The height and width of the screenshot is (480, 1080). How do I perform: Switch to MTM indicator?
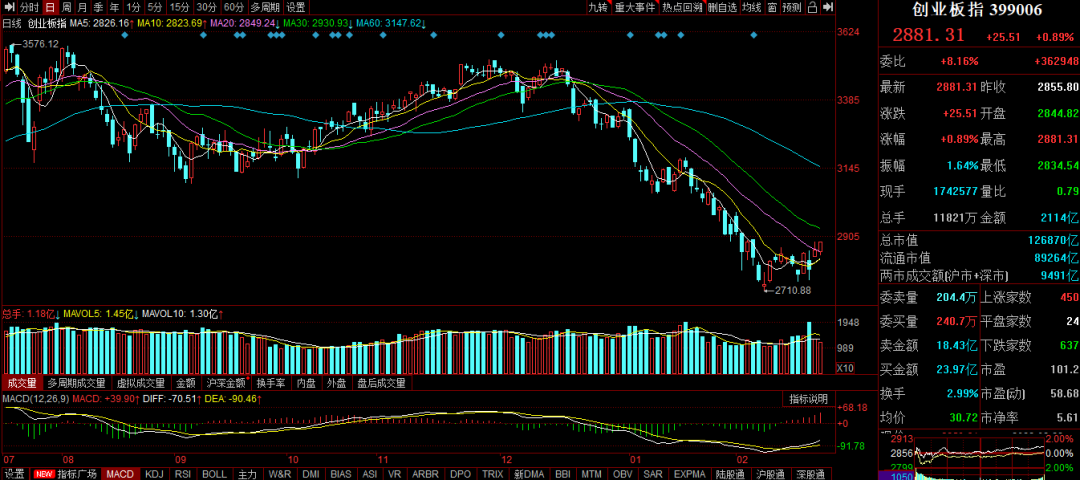click(x=590, y=474)
